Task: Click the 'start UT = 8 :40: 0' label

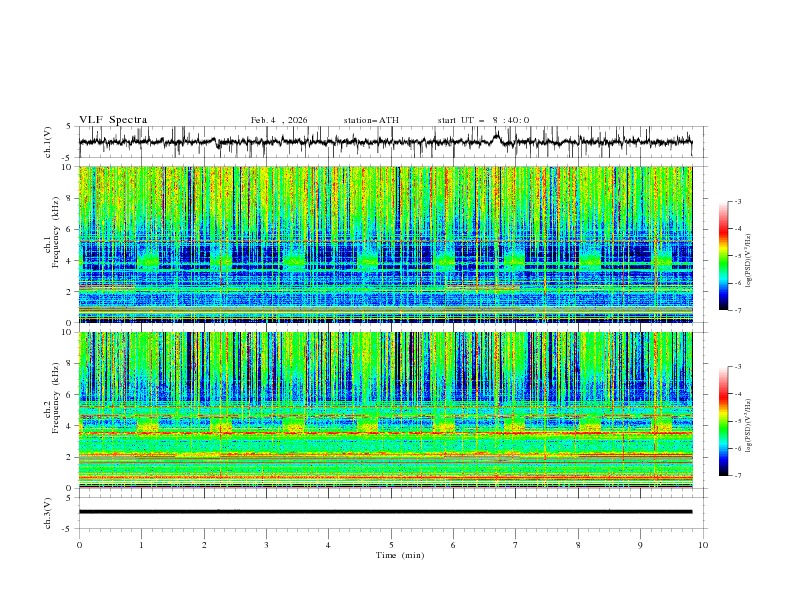Action: (483, 120)
